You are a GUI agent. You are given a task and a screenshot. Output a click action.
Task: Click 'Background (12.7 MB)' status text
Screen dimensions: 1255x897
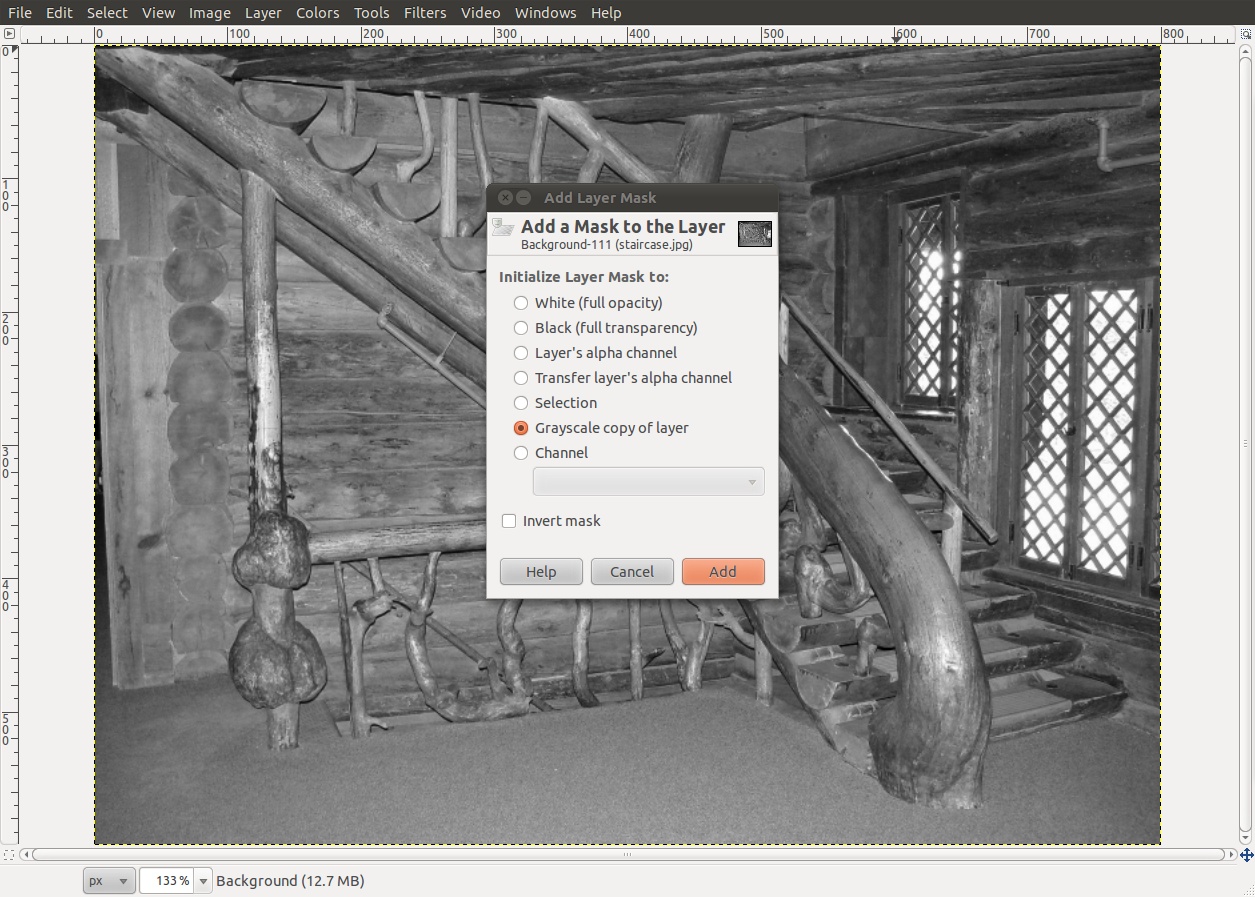(x=290, y=881)
